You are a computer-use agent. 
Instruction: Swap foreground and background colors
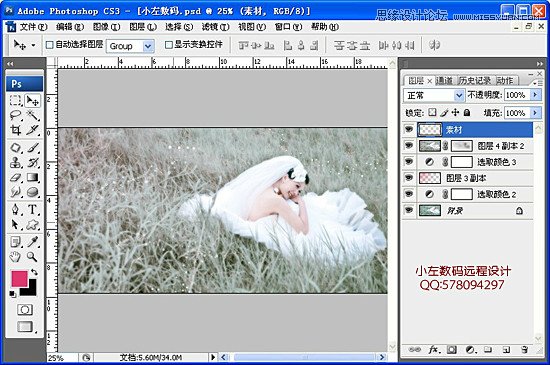[x=34, y=272]
